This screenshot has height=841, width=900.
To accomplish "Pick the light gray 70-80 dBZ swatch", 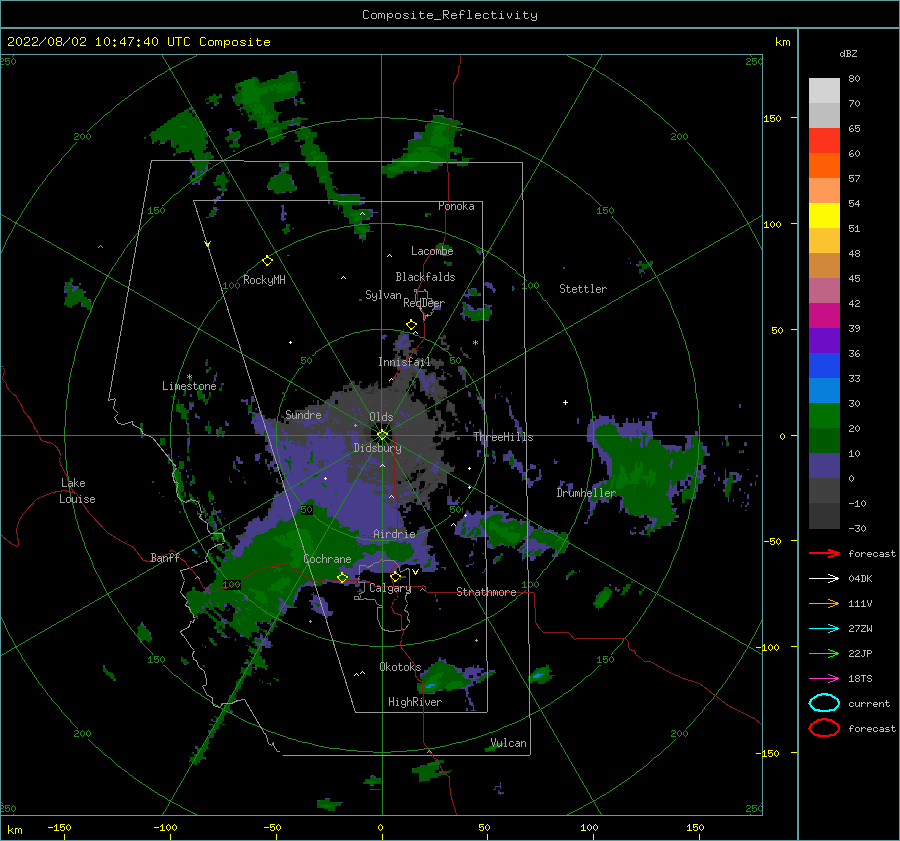I will coord(824,91).
